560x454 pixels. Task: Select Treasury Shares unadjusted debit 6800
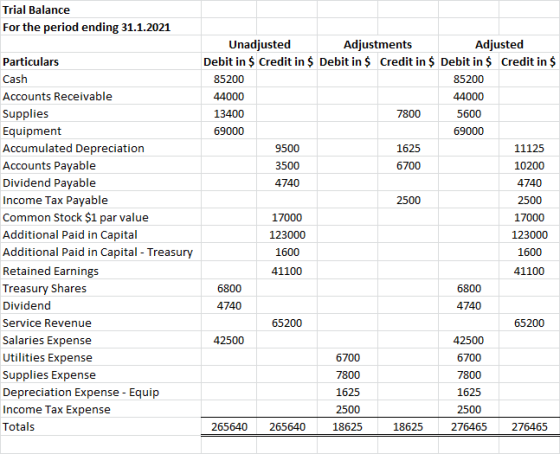click(229, 288)
